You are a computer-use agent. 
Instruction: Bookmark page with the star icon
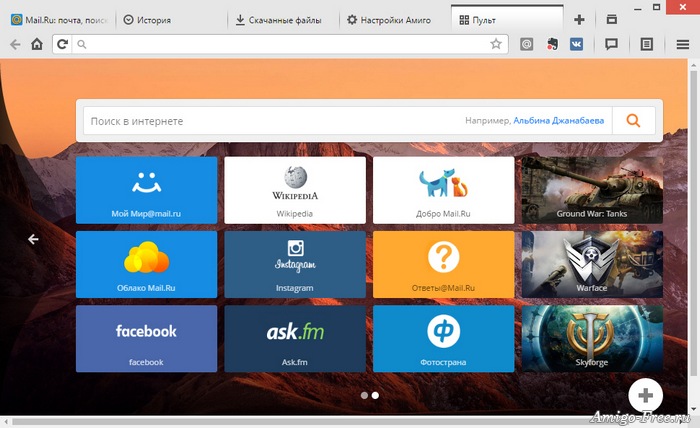(x=496, y=44)
